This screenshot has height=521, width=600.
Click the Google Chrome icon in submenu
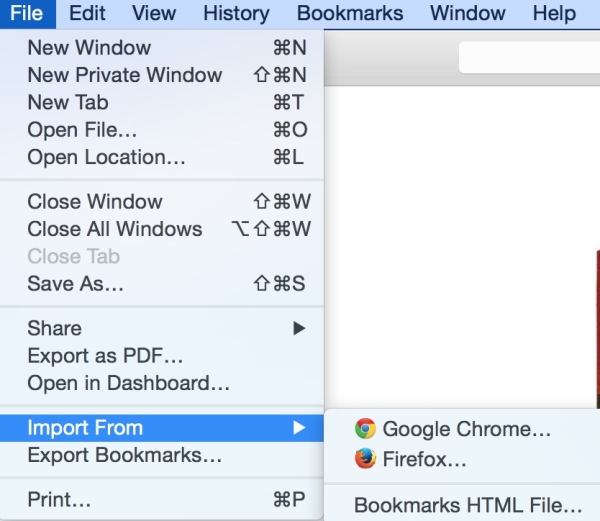(x=365, y=429)
